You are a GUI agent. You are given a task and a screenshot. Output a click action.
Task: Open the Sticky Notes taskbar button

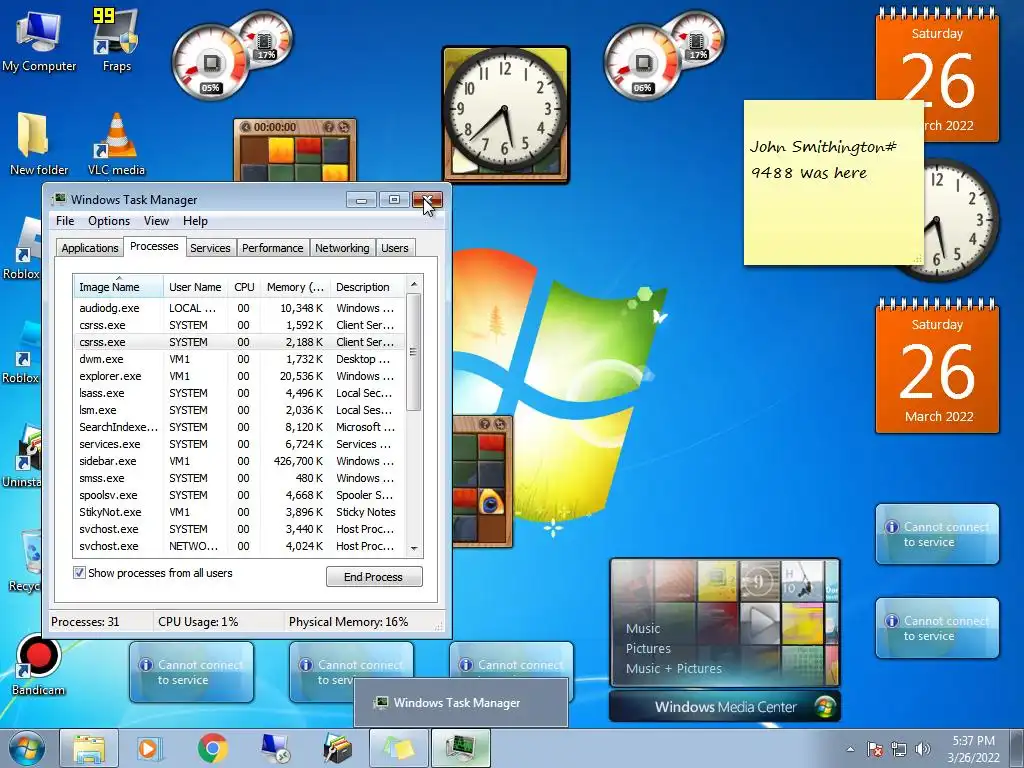[x=398, y=748]
